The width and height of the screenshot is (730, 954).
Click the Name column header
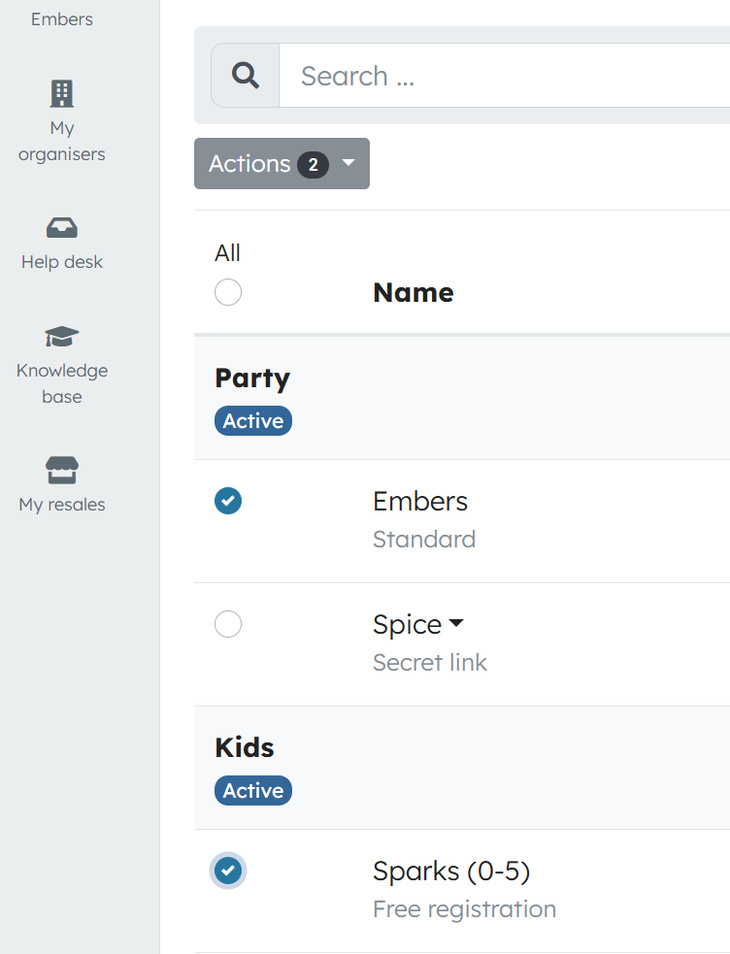[x=413, y=292]
